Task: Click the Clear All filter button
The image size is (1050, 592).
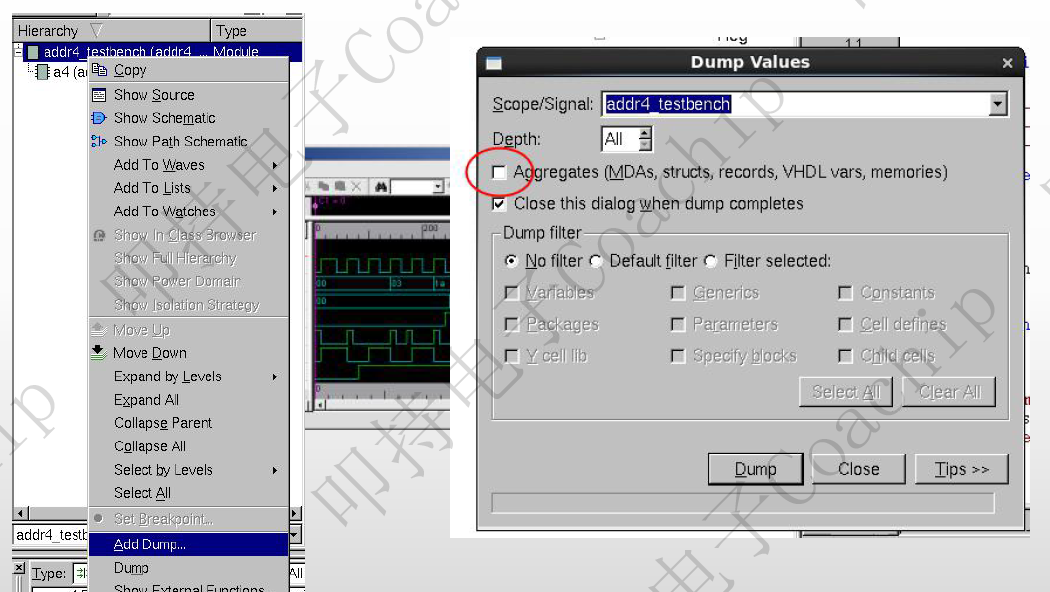Action: [x=949, y=392]
